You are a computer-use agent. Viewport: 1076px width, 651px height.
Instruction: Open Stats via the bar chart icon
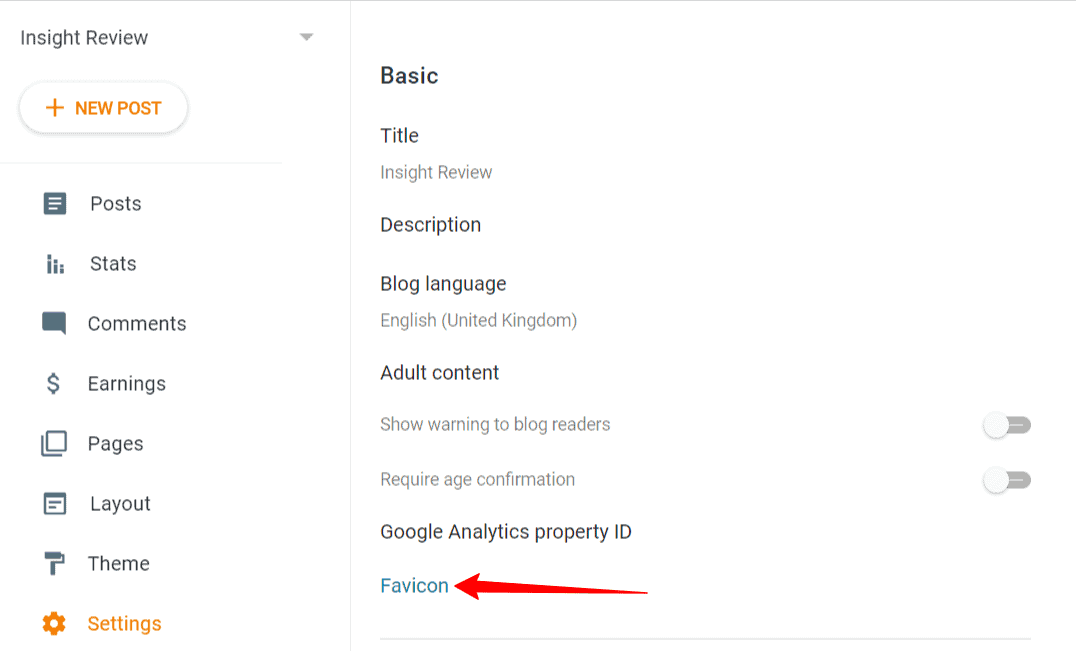click(53, 263)
